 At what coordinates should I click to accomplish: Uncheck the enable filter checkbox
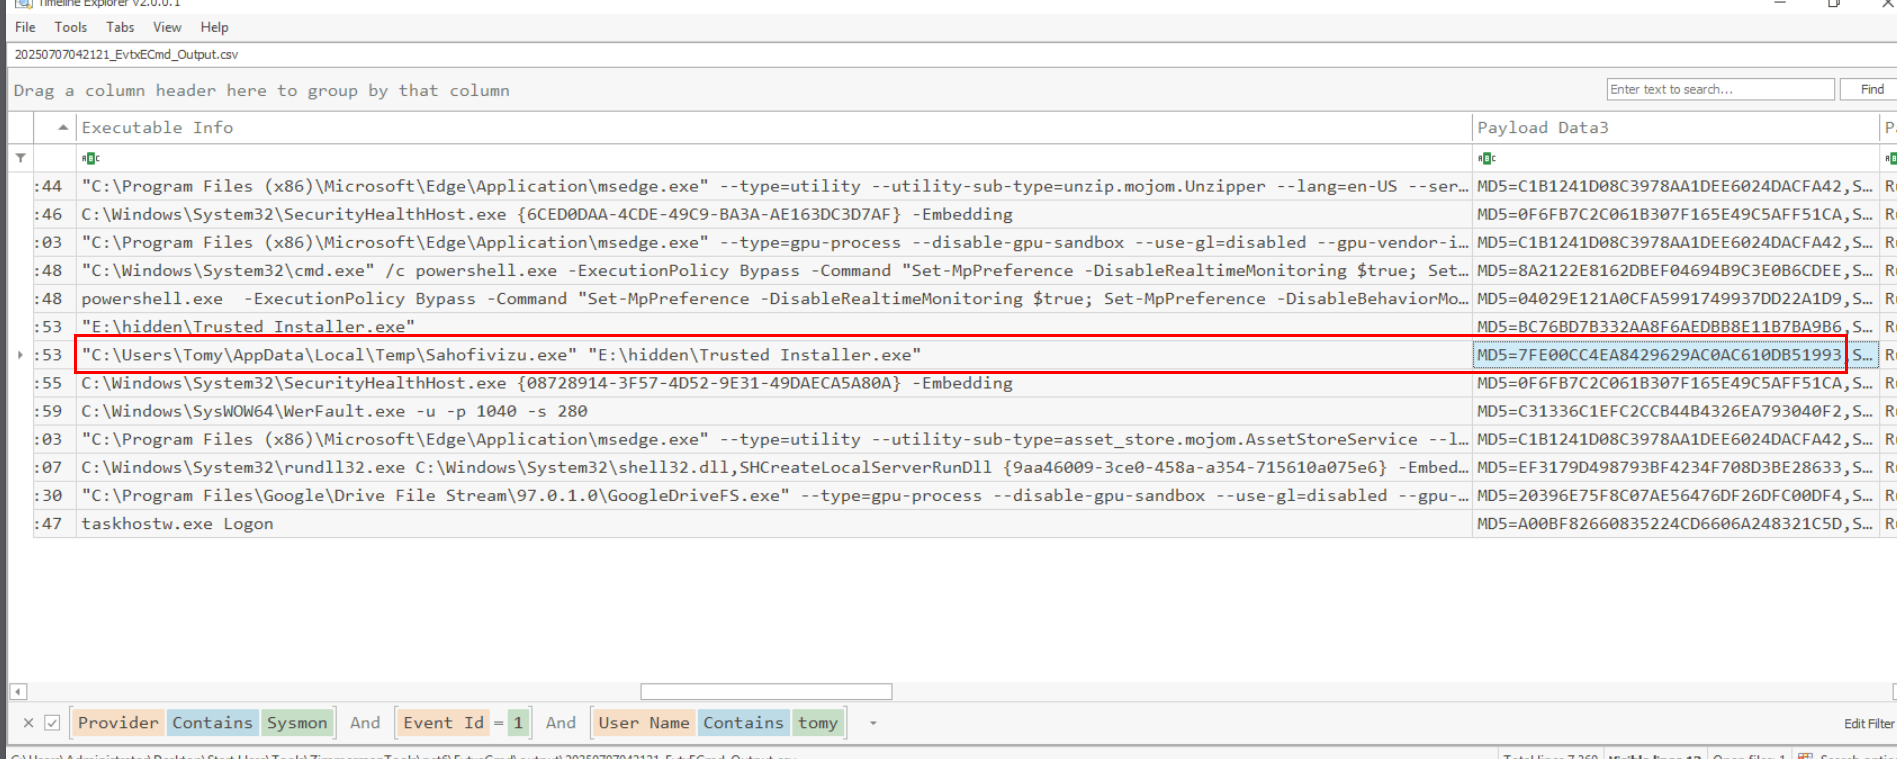[52, 723]
